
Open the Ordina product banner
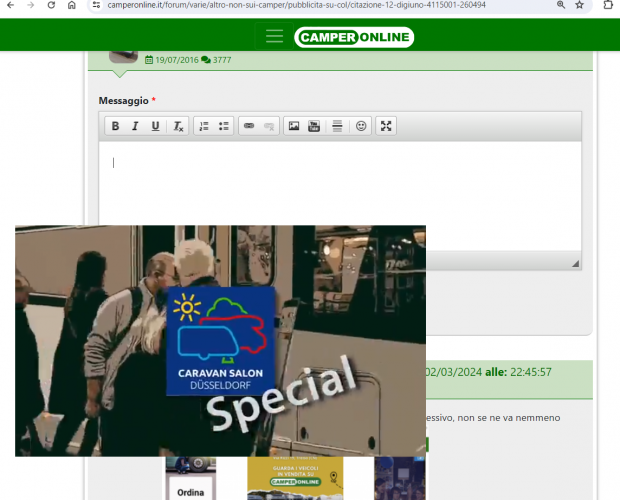(x=191, y=478)
